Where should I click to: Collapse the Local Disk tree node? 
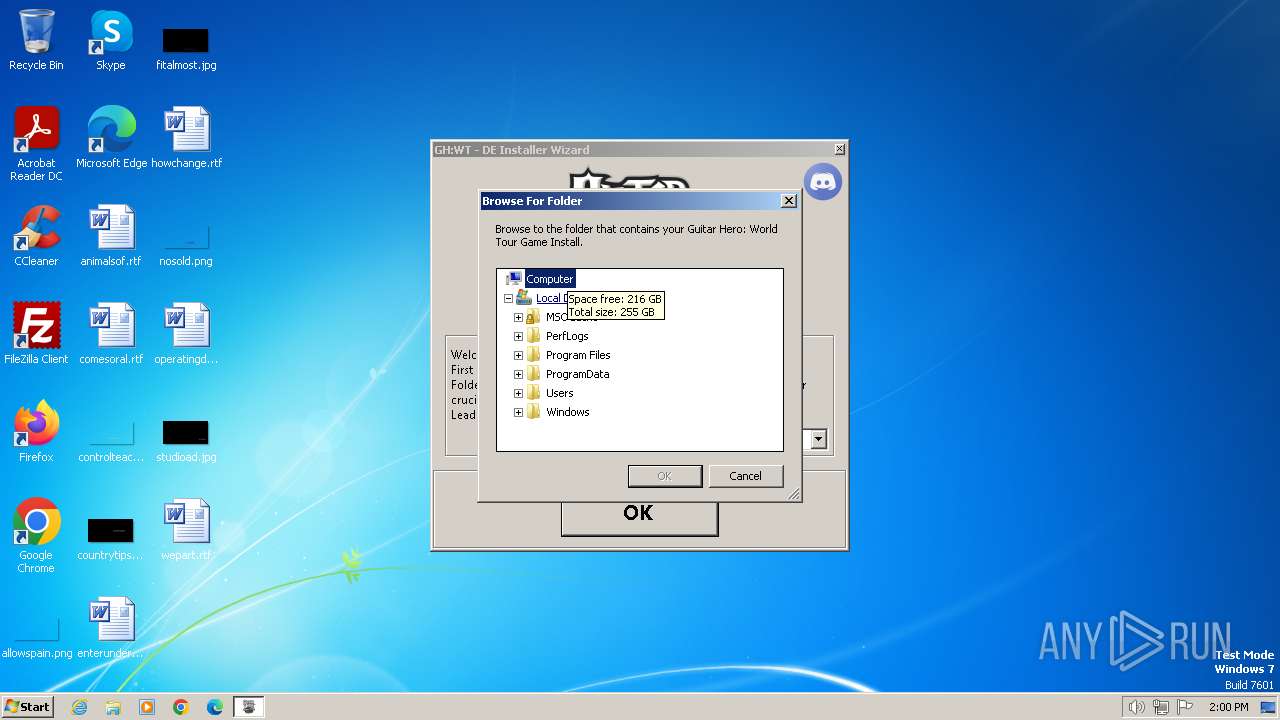coord(508,298)
